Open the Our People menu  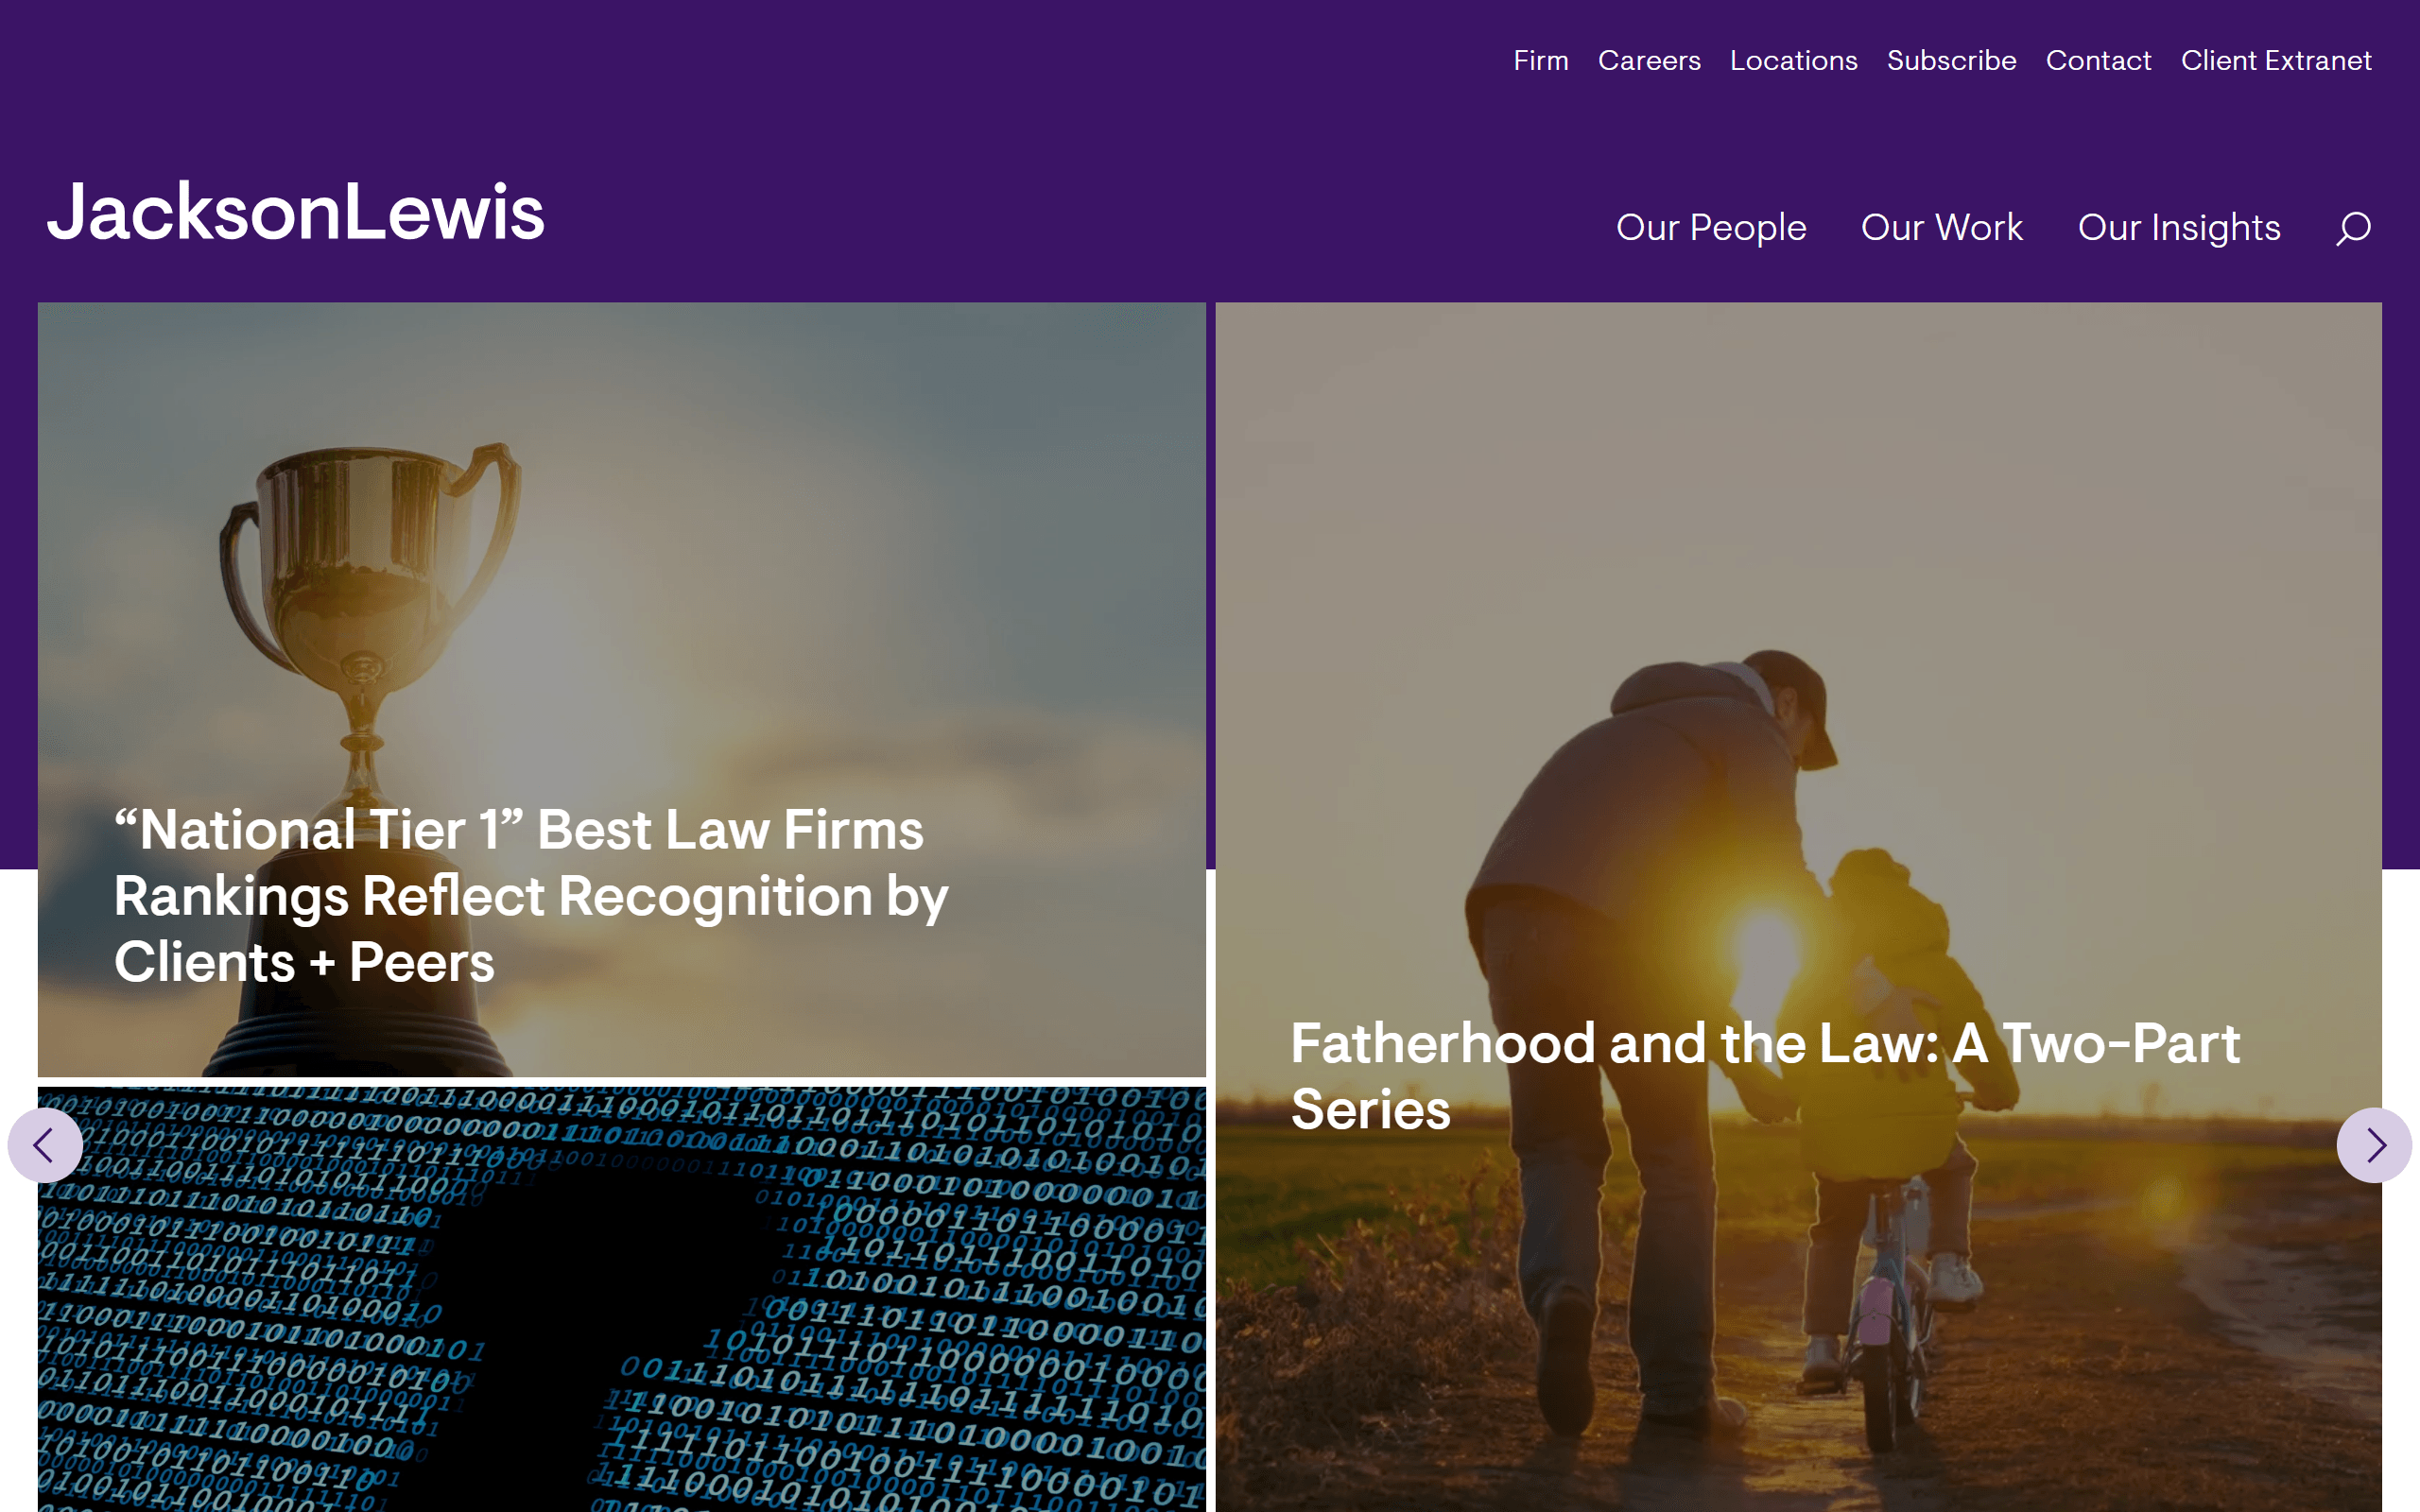[x=1711, y=228]
